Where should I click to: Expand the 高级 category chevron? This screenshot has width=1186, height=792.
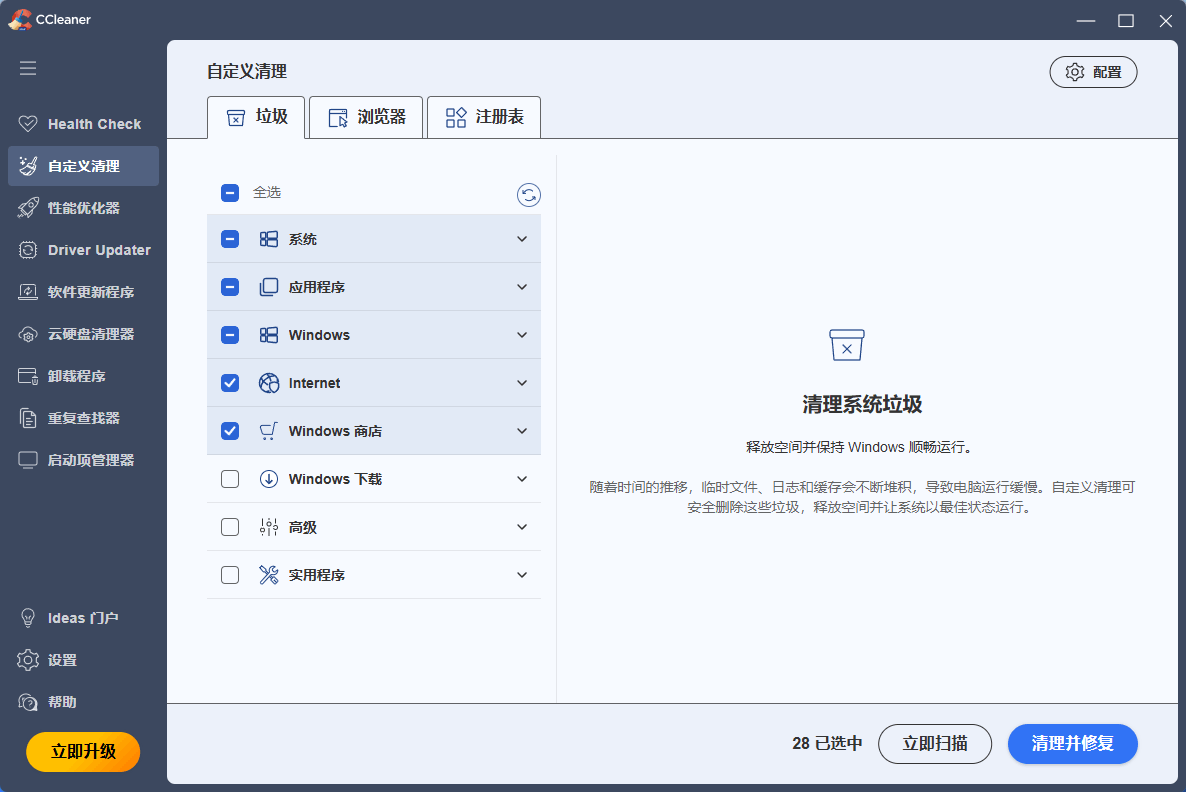tap(521, 527)
